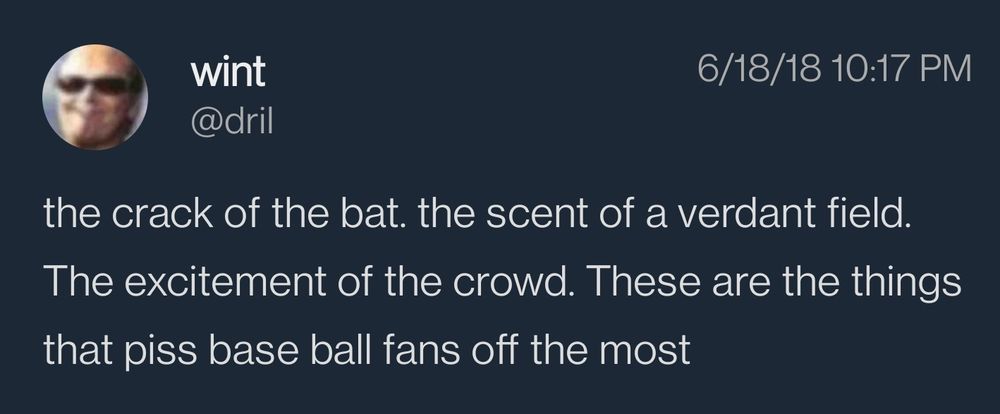
Task: Click the sunglasses on the avatar face
Action: 92,84
